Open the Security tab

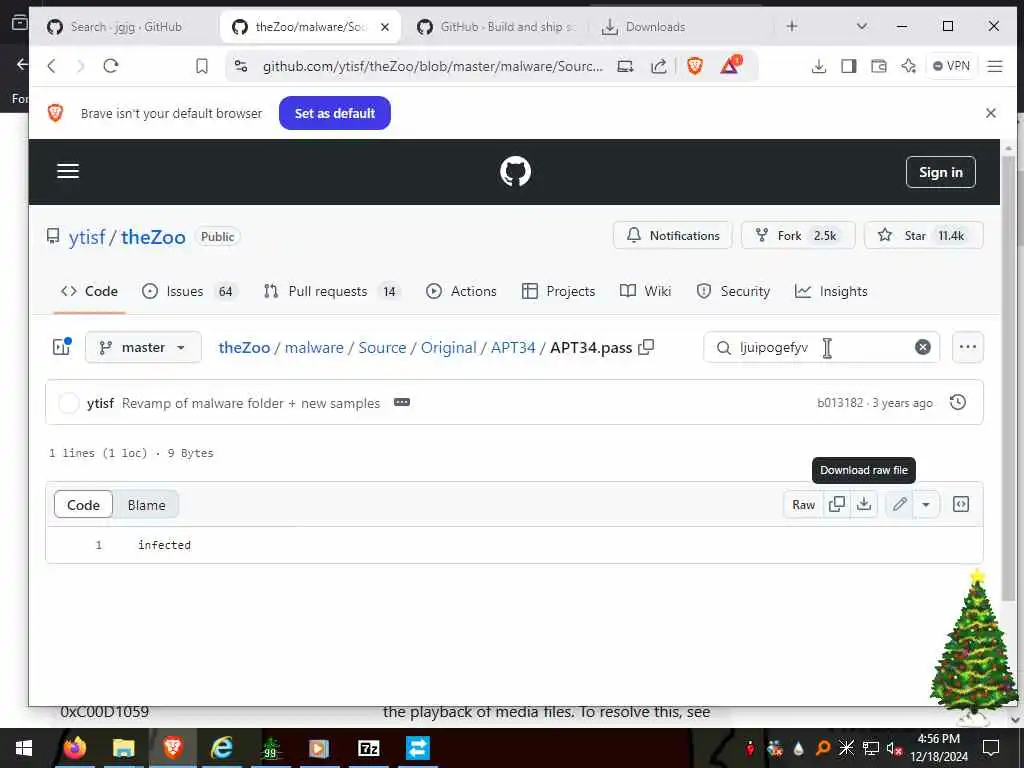tap(733, 291)
